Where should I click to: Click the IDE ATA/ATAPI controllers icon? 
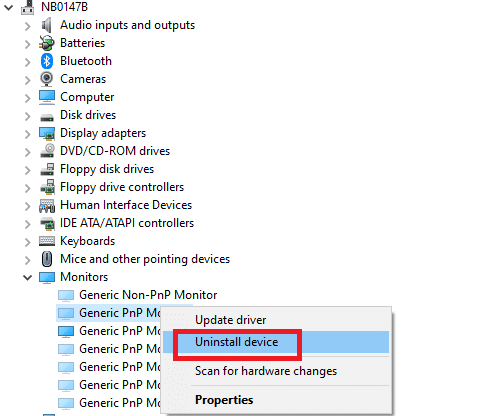click(x=47, y=223)
